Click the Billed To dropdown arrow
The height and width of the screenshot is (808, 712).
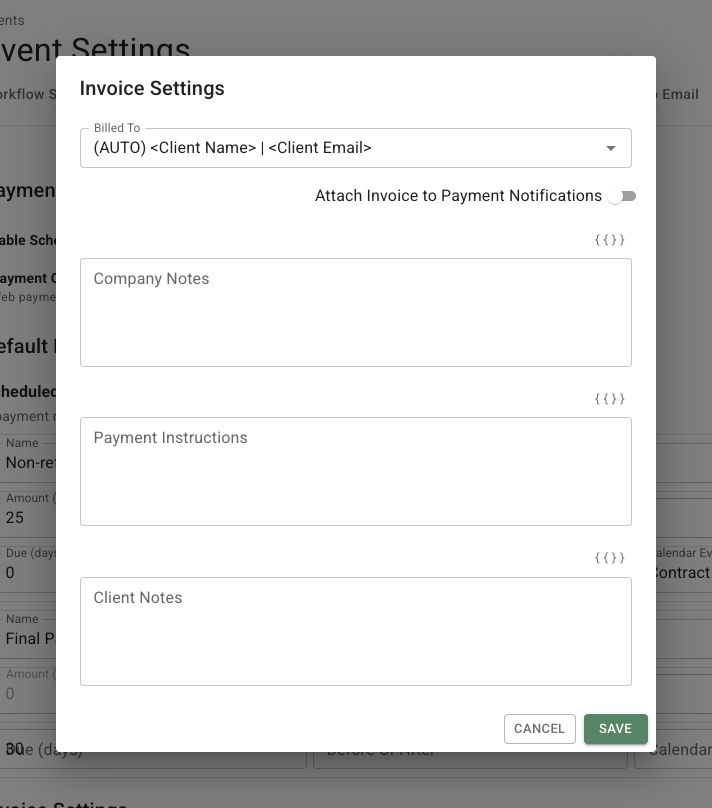point(611,148)
